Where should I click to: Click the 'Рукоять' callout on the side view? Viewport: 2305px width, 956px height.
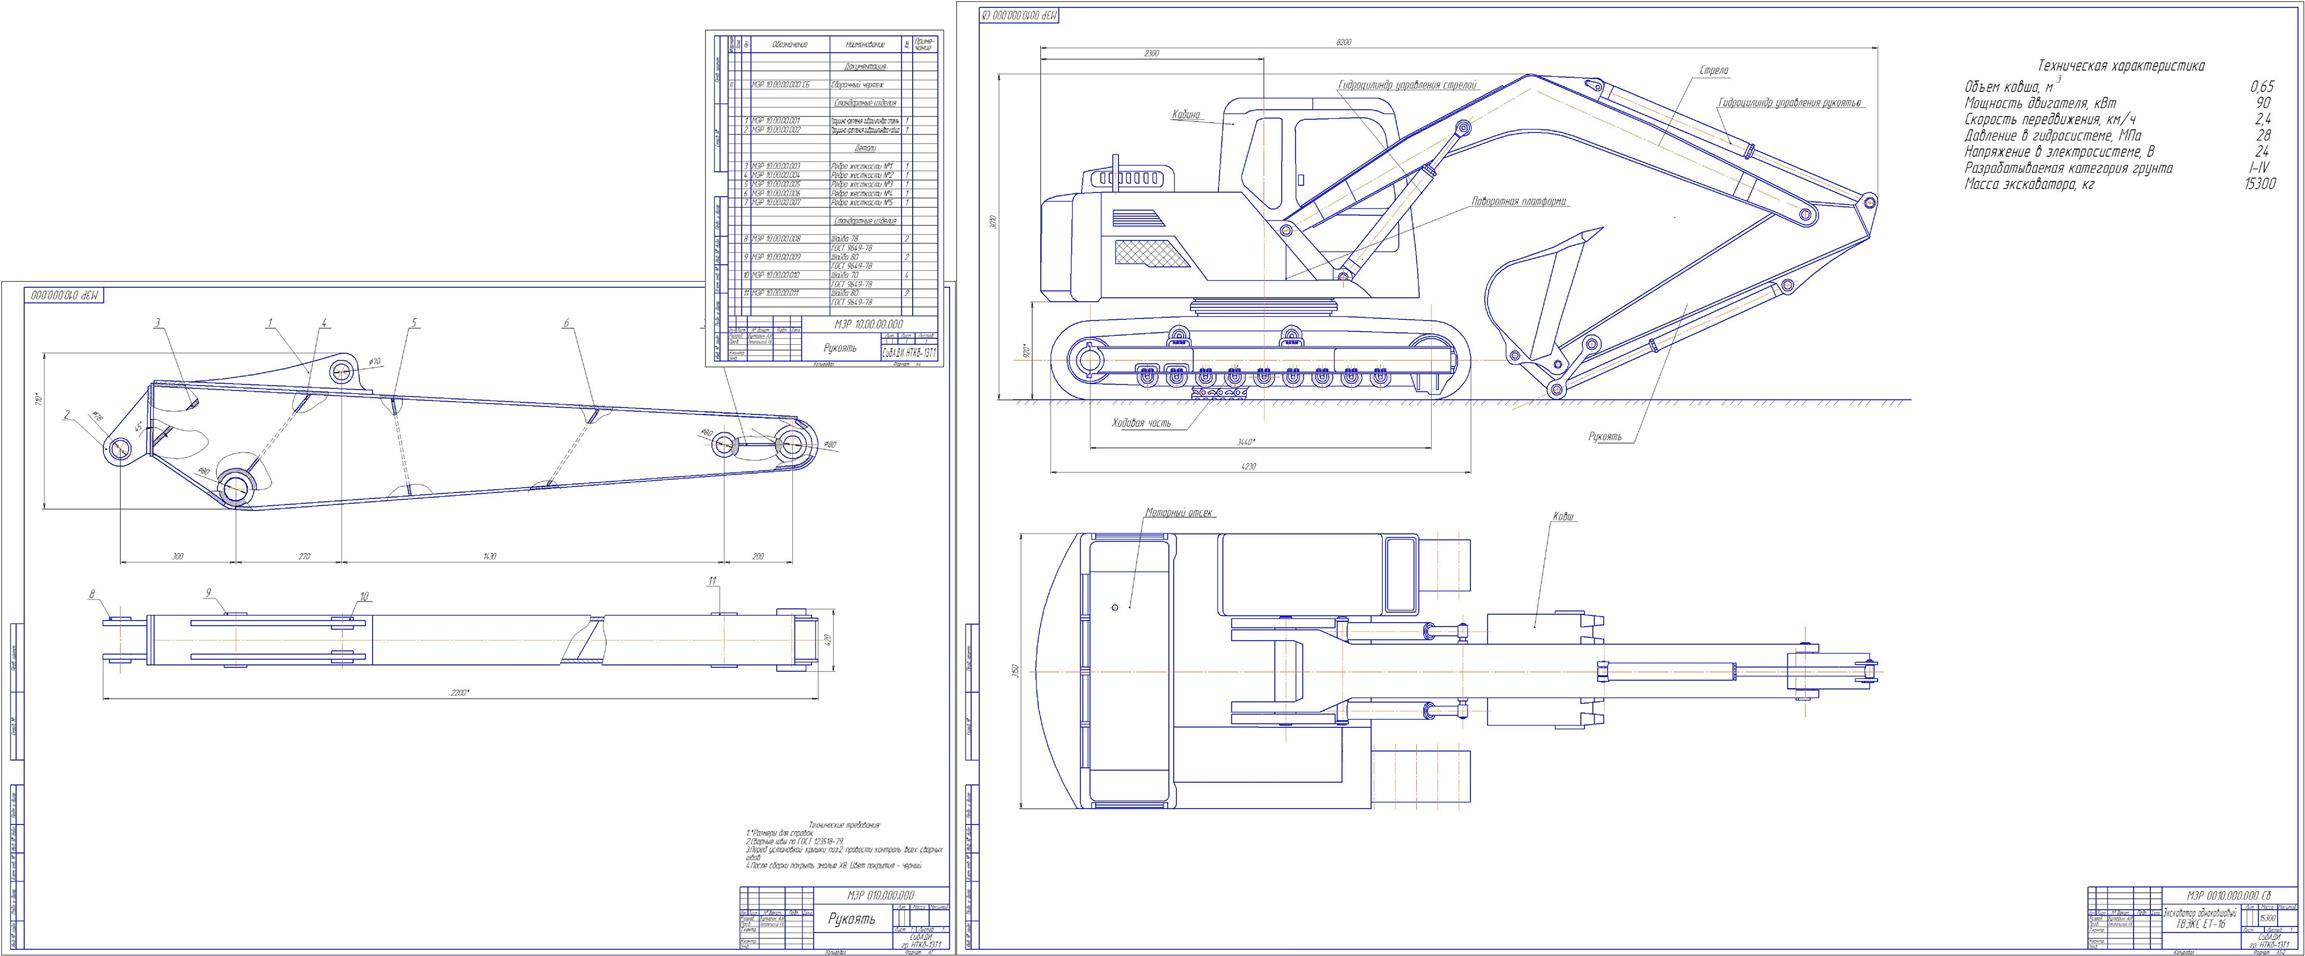point(1605,436)
